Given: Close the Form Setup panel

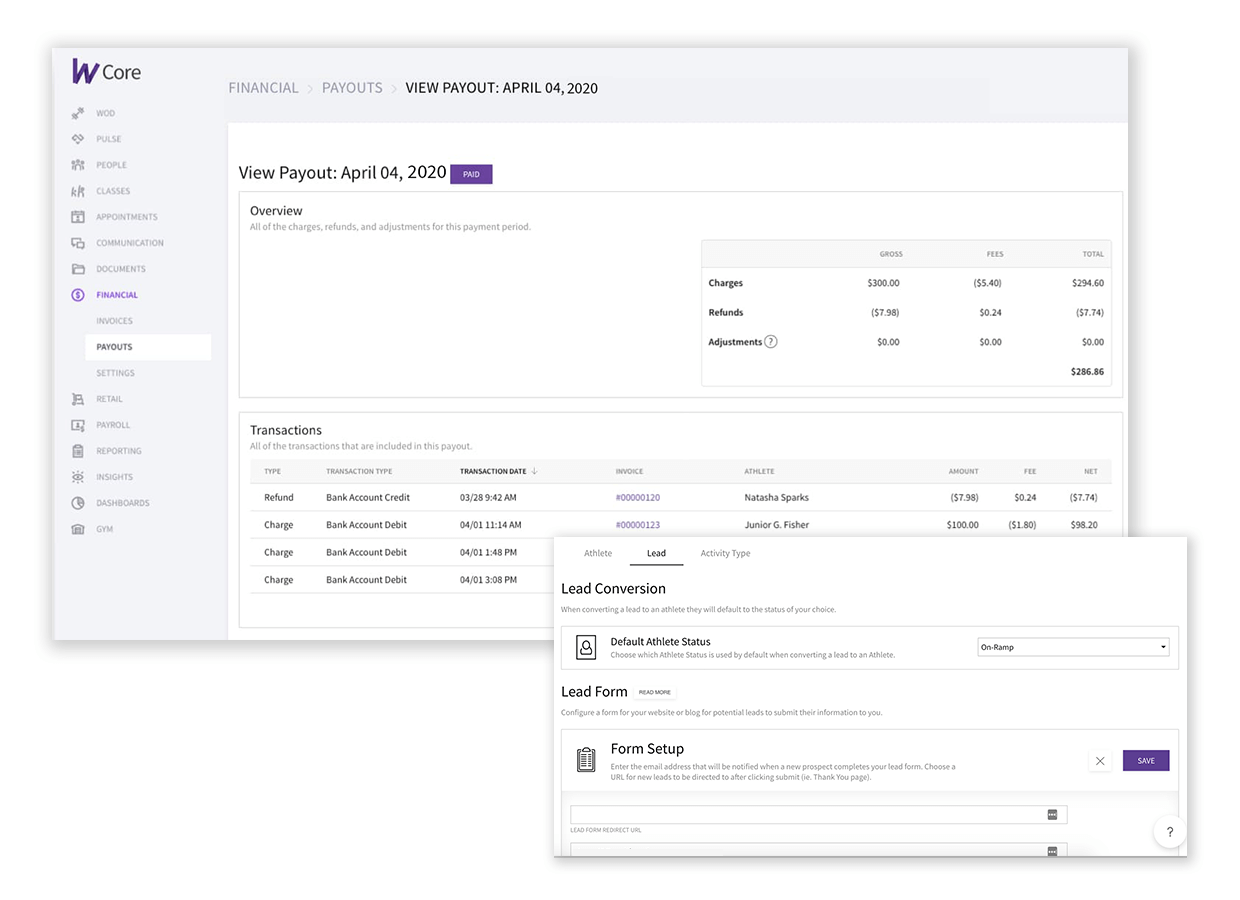Looking at the screenshot, I should click(1100, 761).
